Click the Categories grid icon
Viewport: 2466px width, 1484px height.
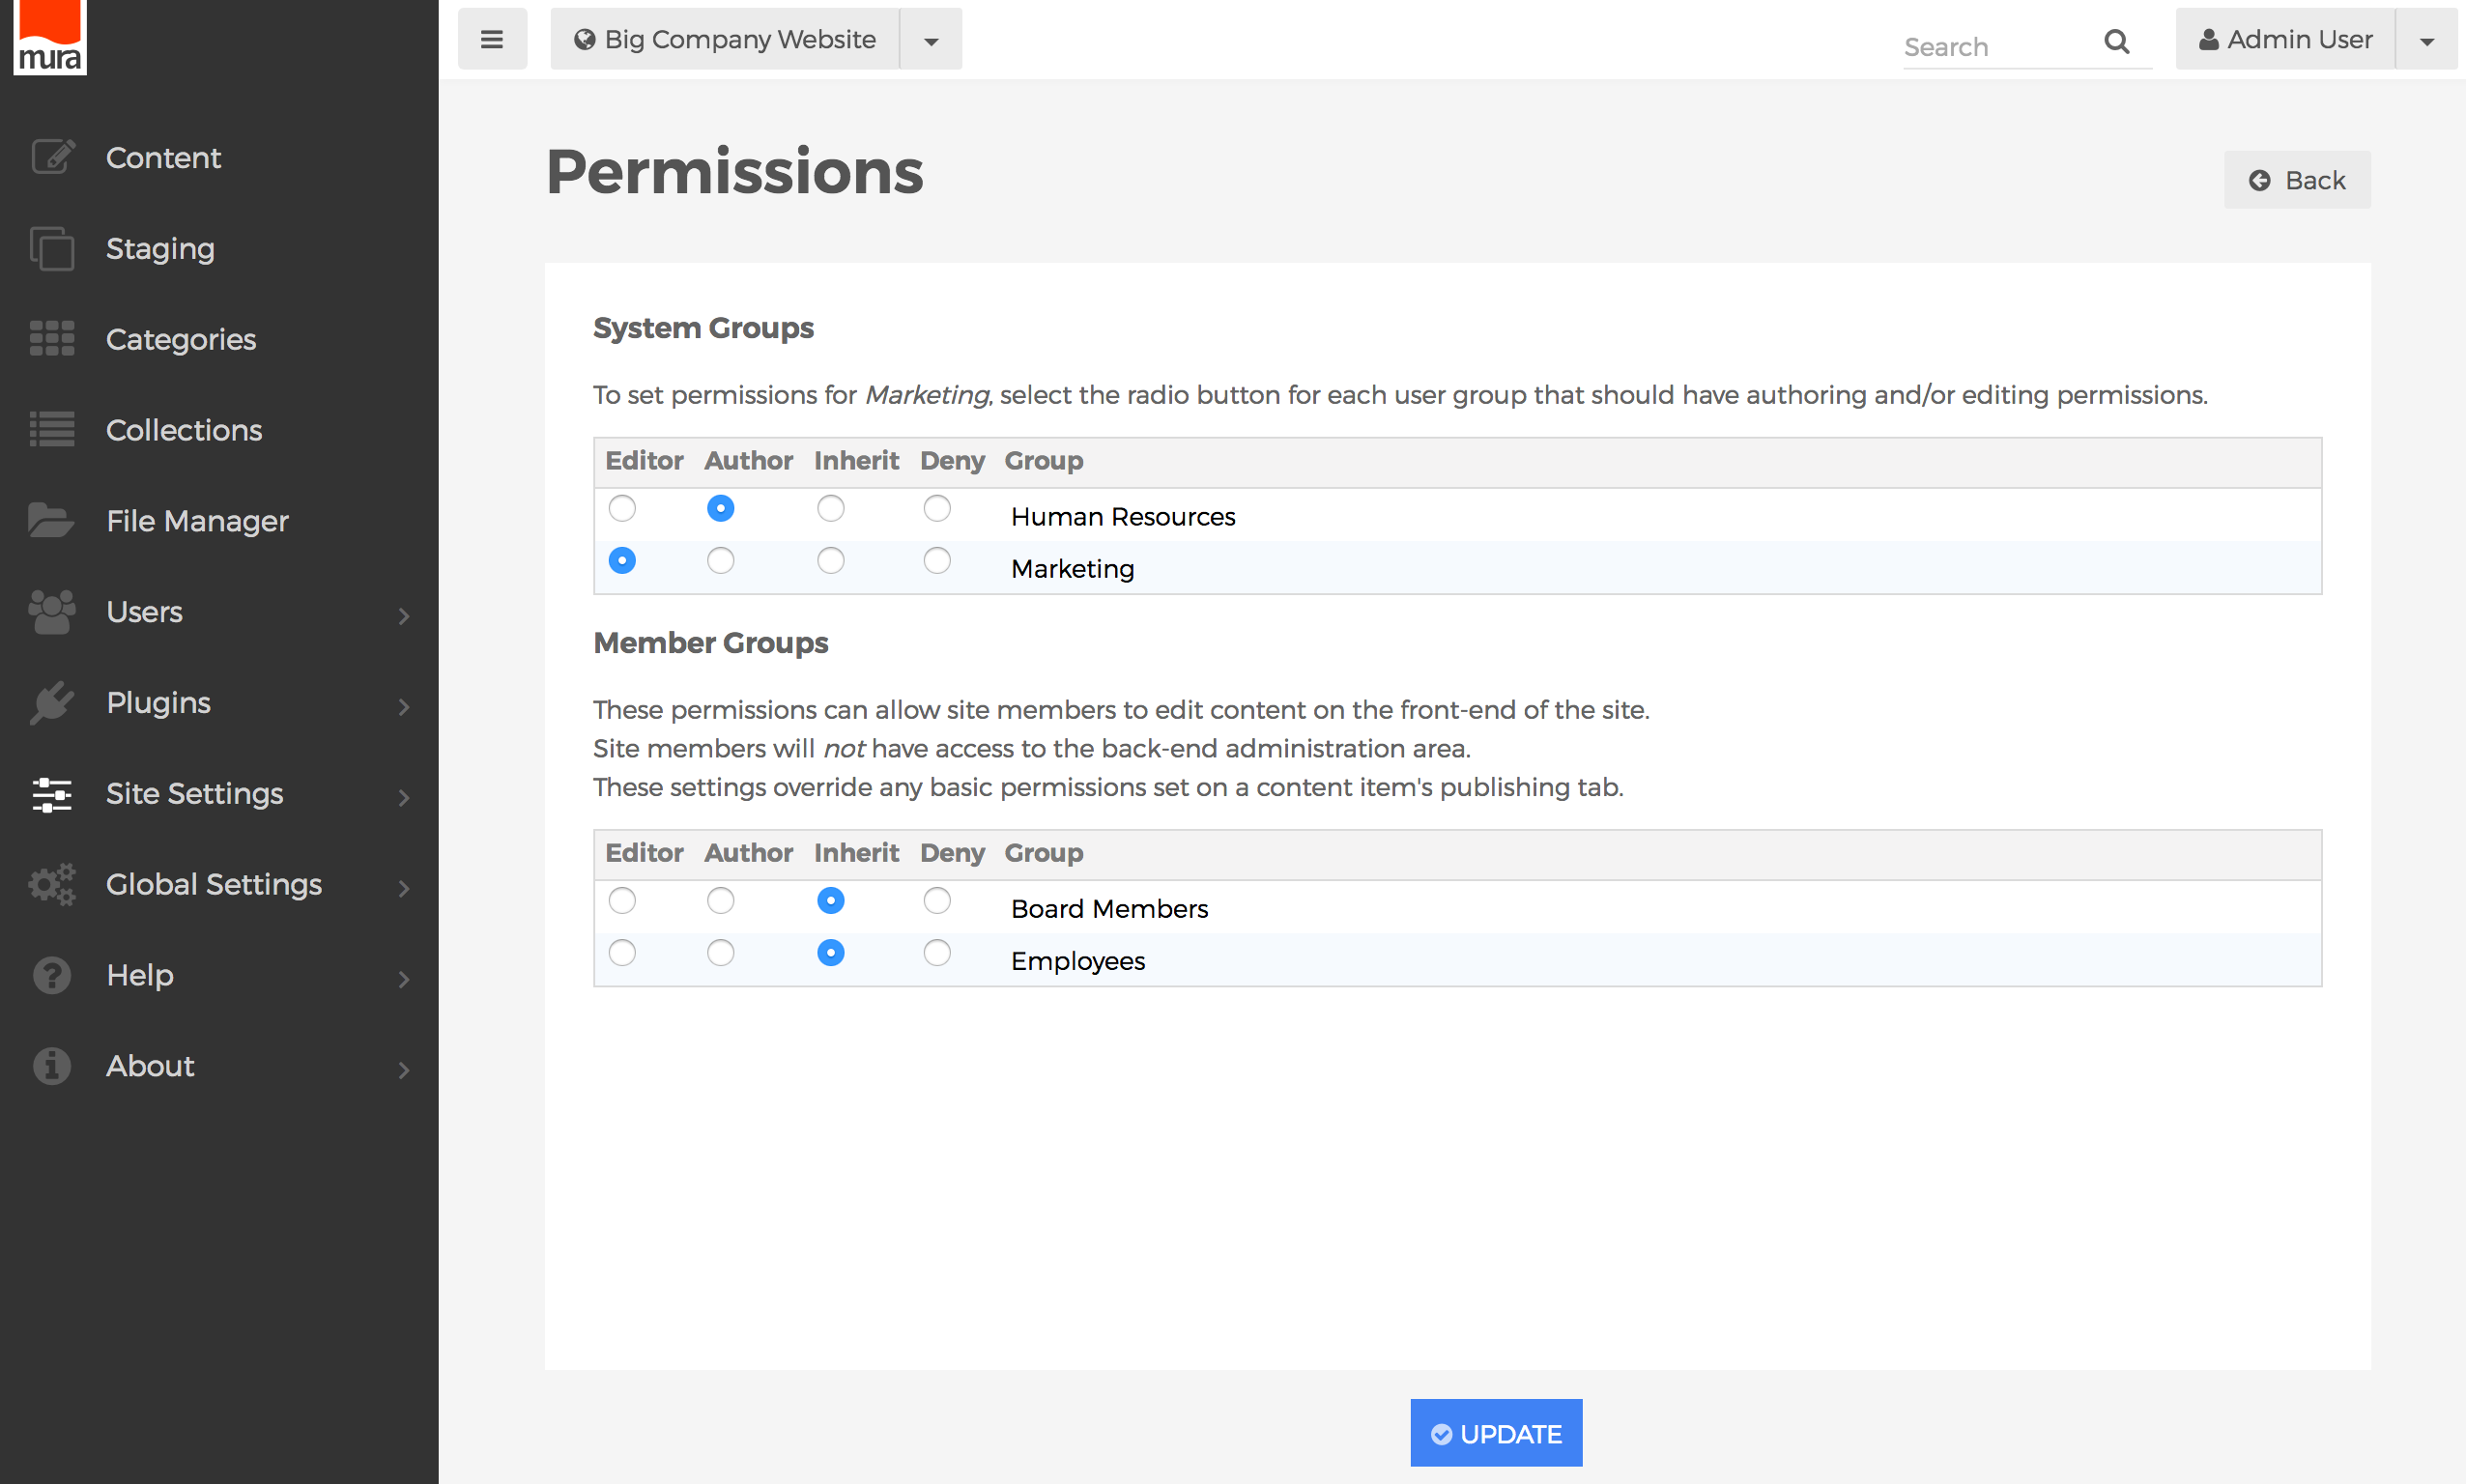click(x=52, y=339)
